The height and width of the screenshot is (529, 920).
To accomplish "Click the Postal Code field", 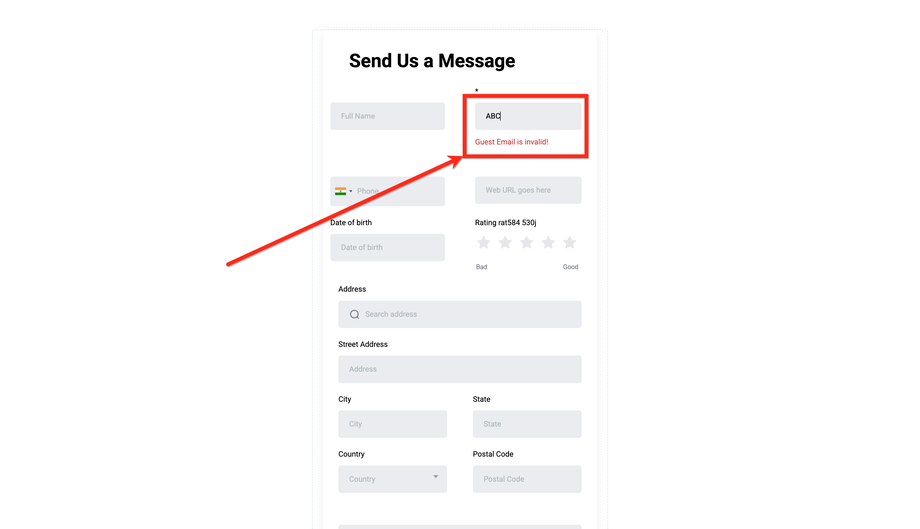I will pyautogui.click(x=527, y=479).
